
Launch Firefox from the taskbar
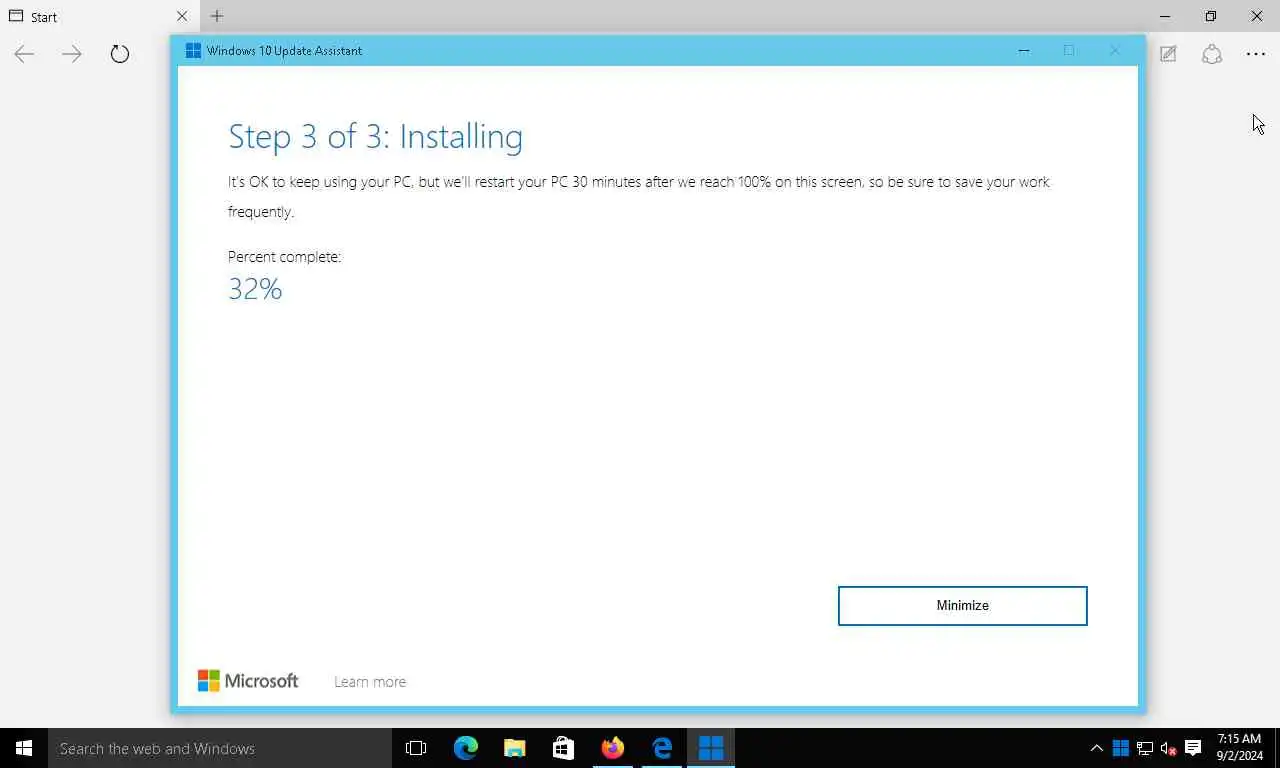[x=613, y=748]
